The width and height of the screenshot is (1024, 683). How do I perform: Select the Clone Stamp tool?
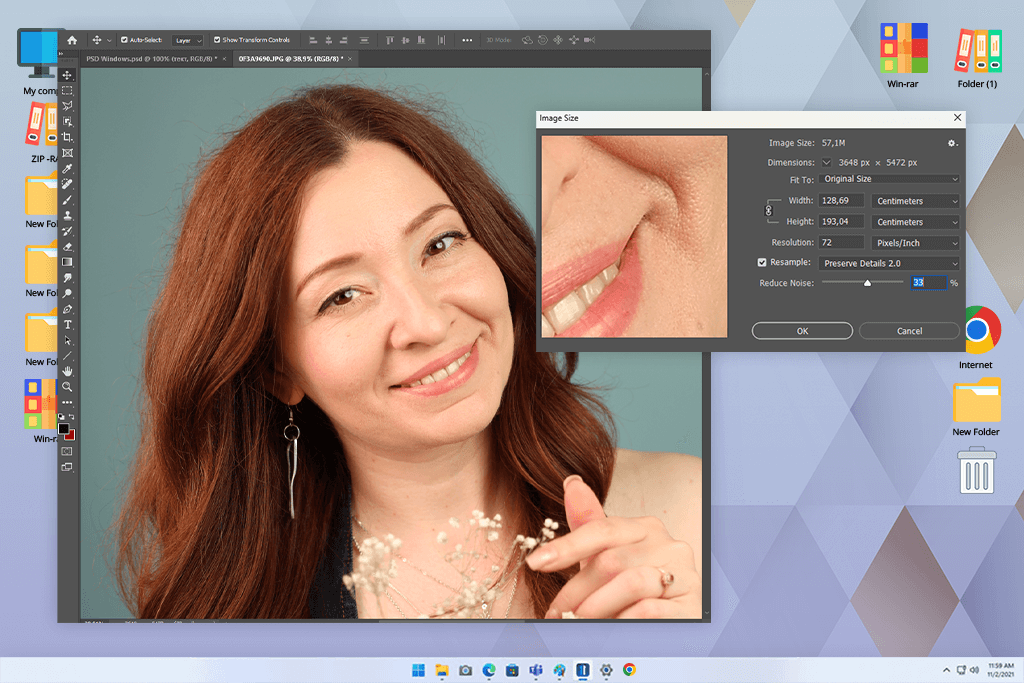click(x=67, y=215)
